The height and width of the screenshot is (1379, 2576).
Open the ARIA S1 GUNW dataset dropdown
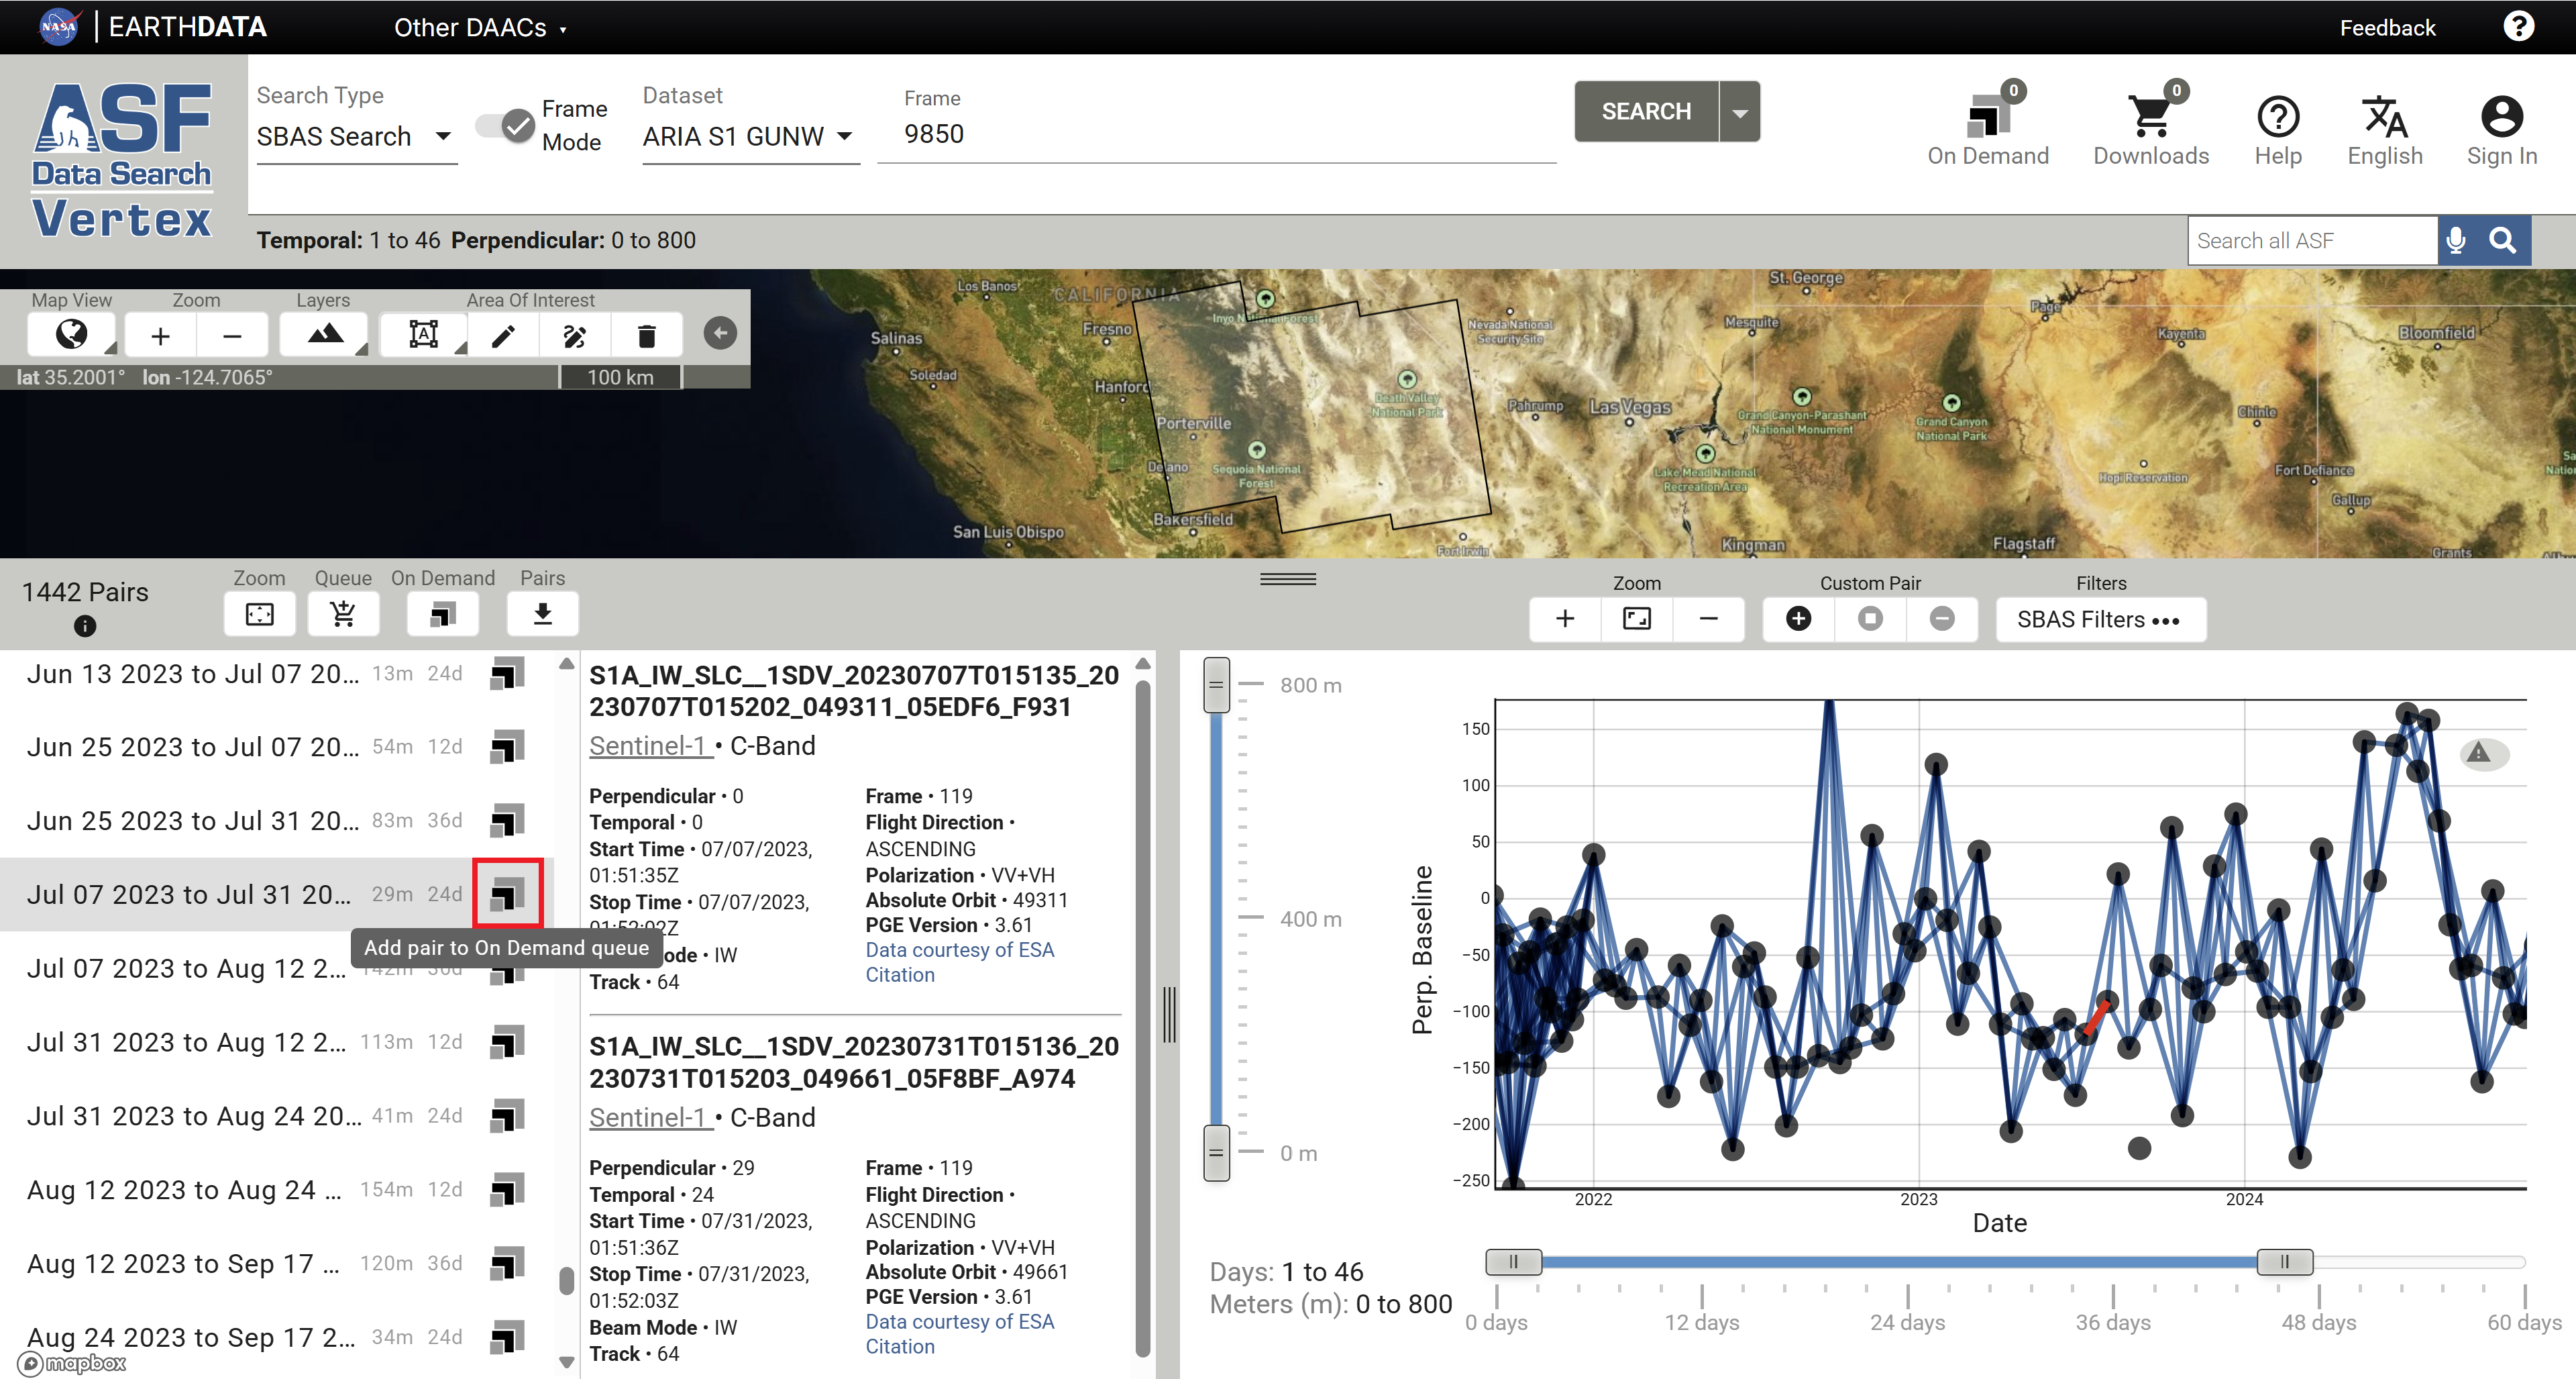click(x=748, y=136)
